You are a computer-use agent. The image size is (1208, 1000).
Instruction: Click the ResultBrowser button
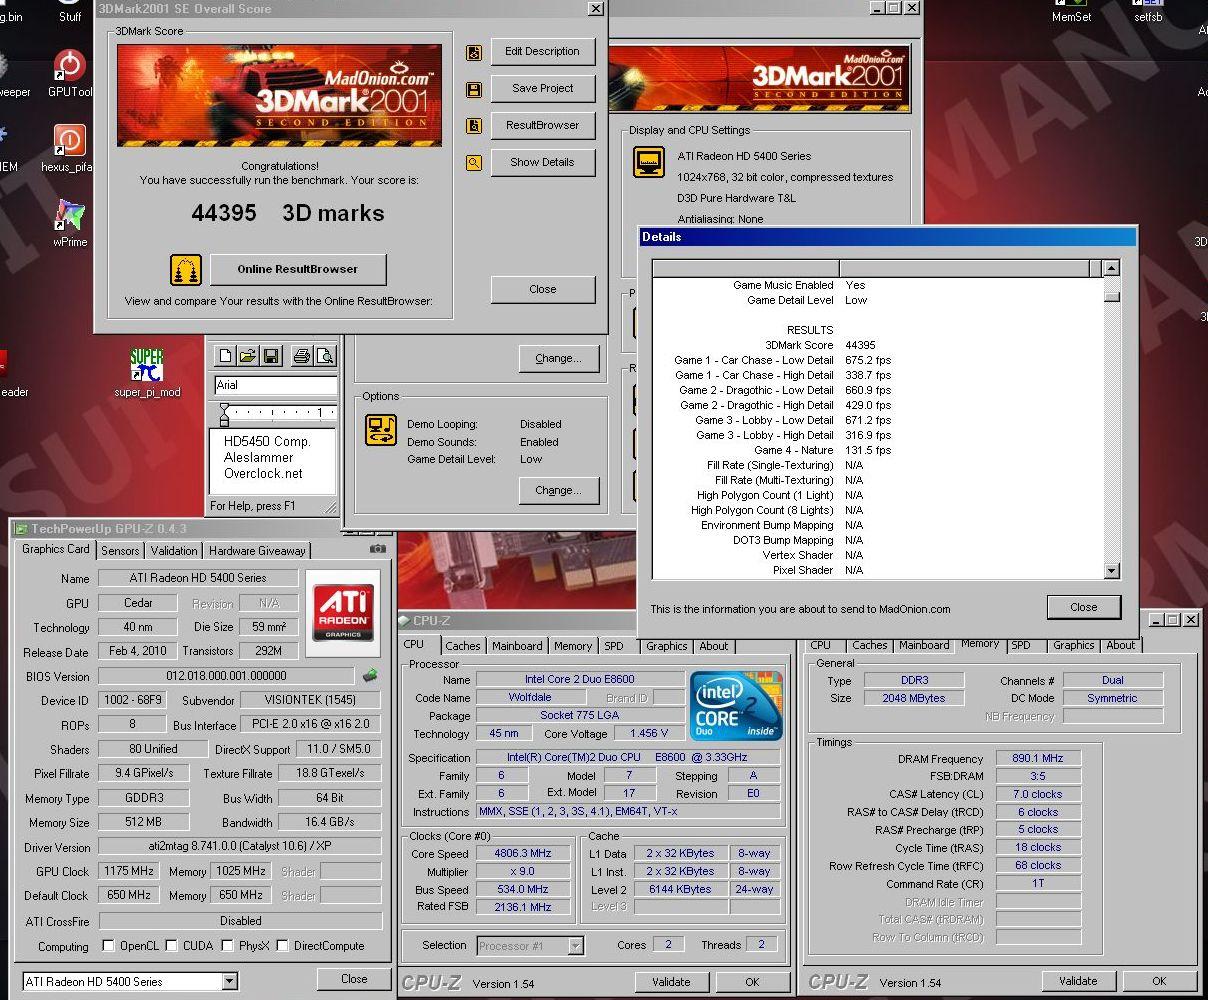(542, 126)
